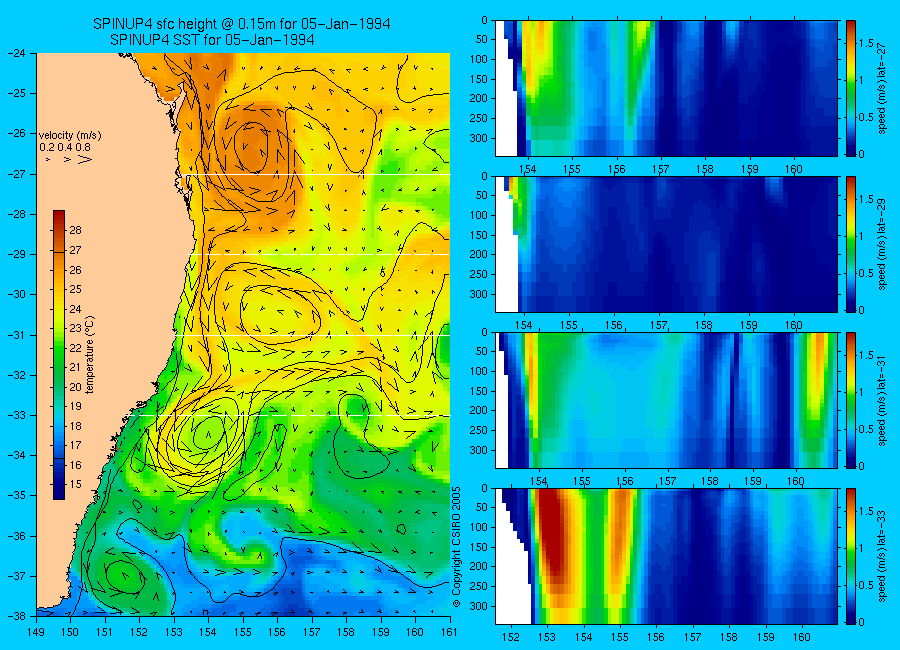Click the speed colorbar beside the lat=-33 panel

point(851,556)
